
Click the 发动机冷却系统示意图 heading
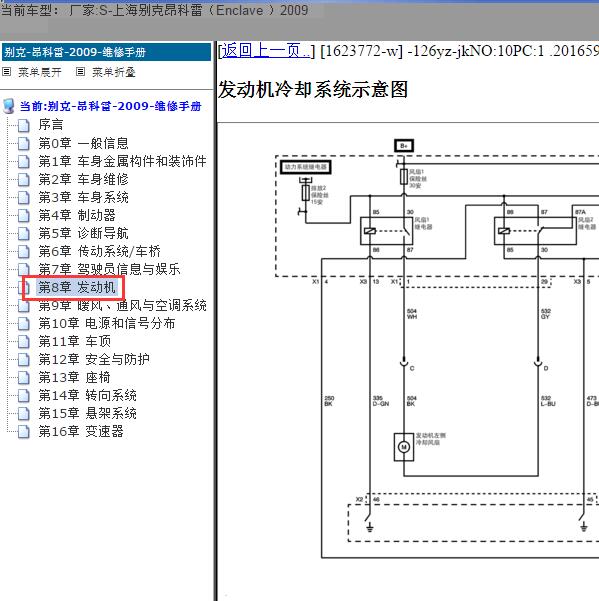tap(313, 90)
